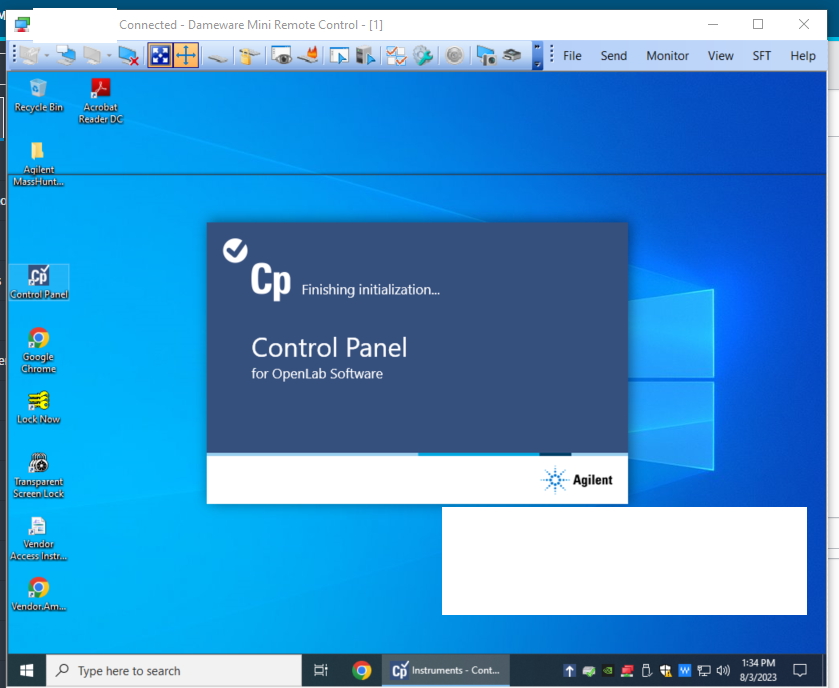This screenshot has width=839, height=688.
Task: Click the drive with green check tray icon
Action: (589, 671)
